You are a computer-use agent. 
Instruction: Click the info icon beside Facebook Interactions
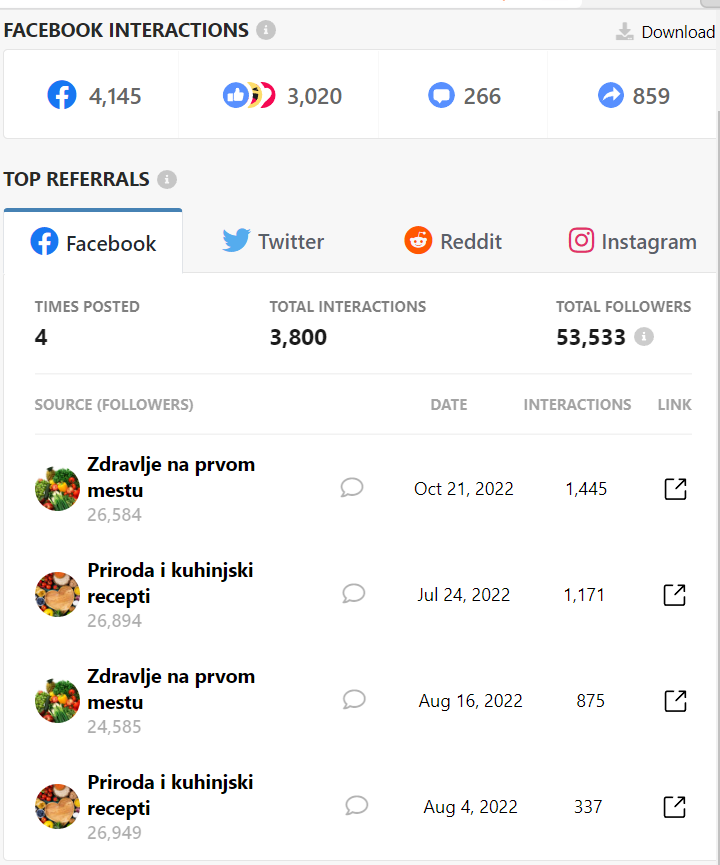coord(266,30)
